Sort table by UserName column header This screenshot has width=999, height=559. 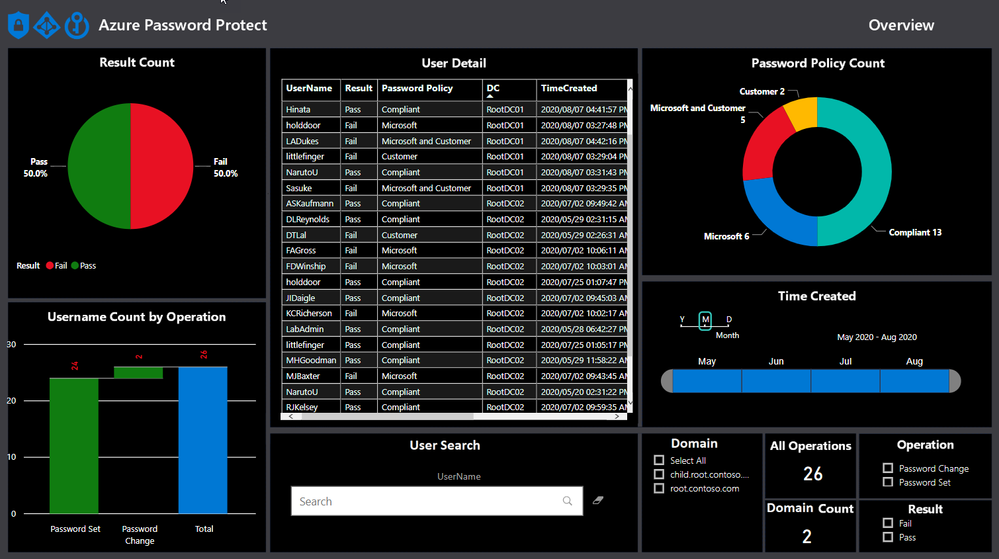pyautogui.click(x=309, y=88)
